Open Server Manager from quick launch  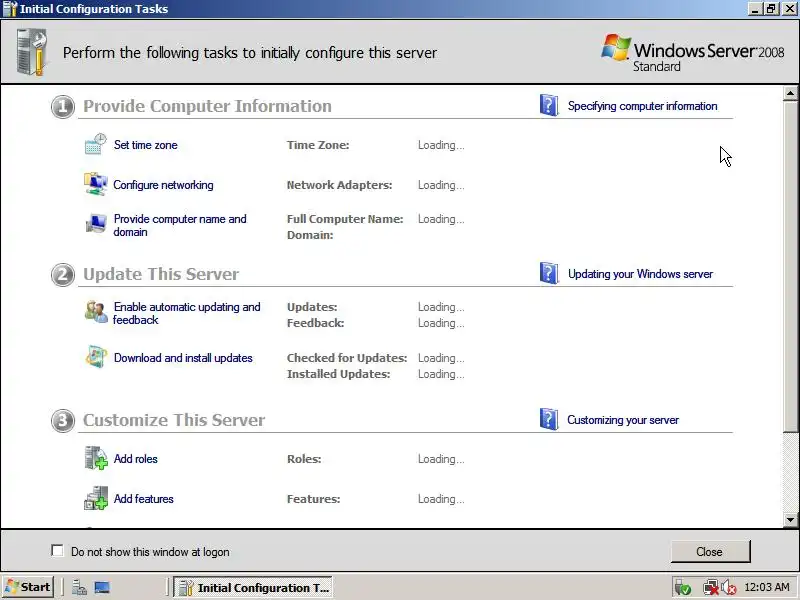(79, 588)
